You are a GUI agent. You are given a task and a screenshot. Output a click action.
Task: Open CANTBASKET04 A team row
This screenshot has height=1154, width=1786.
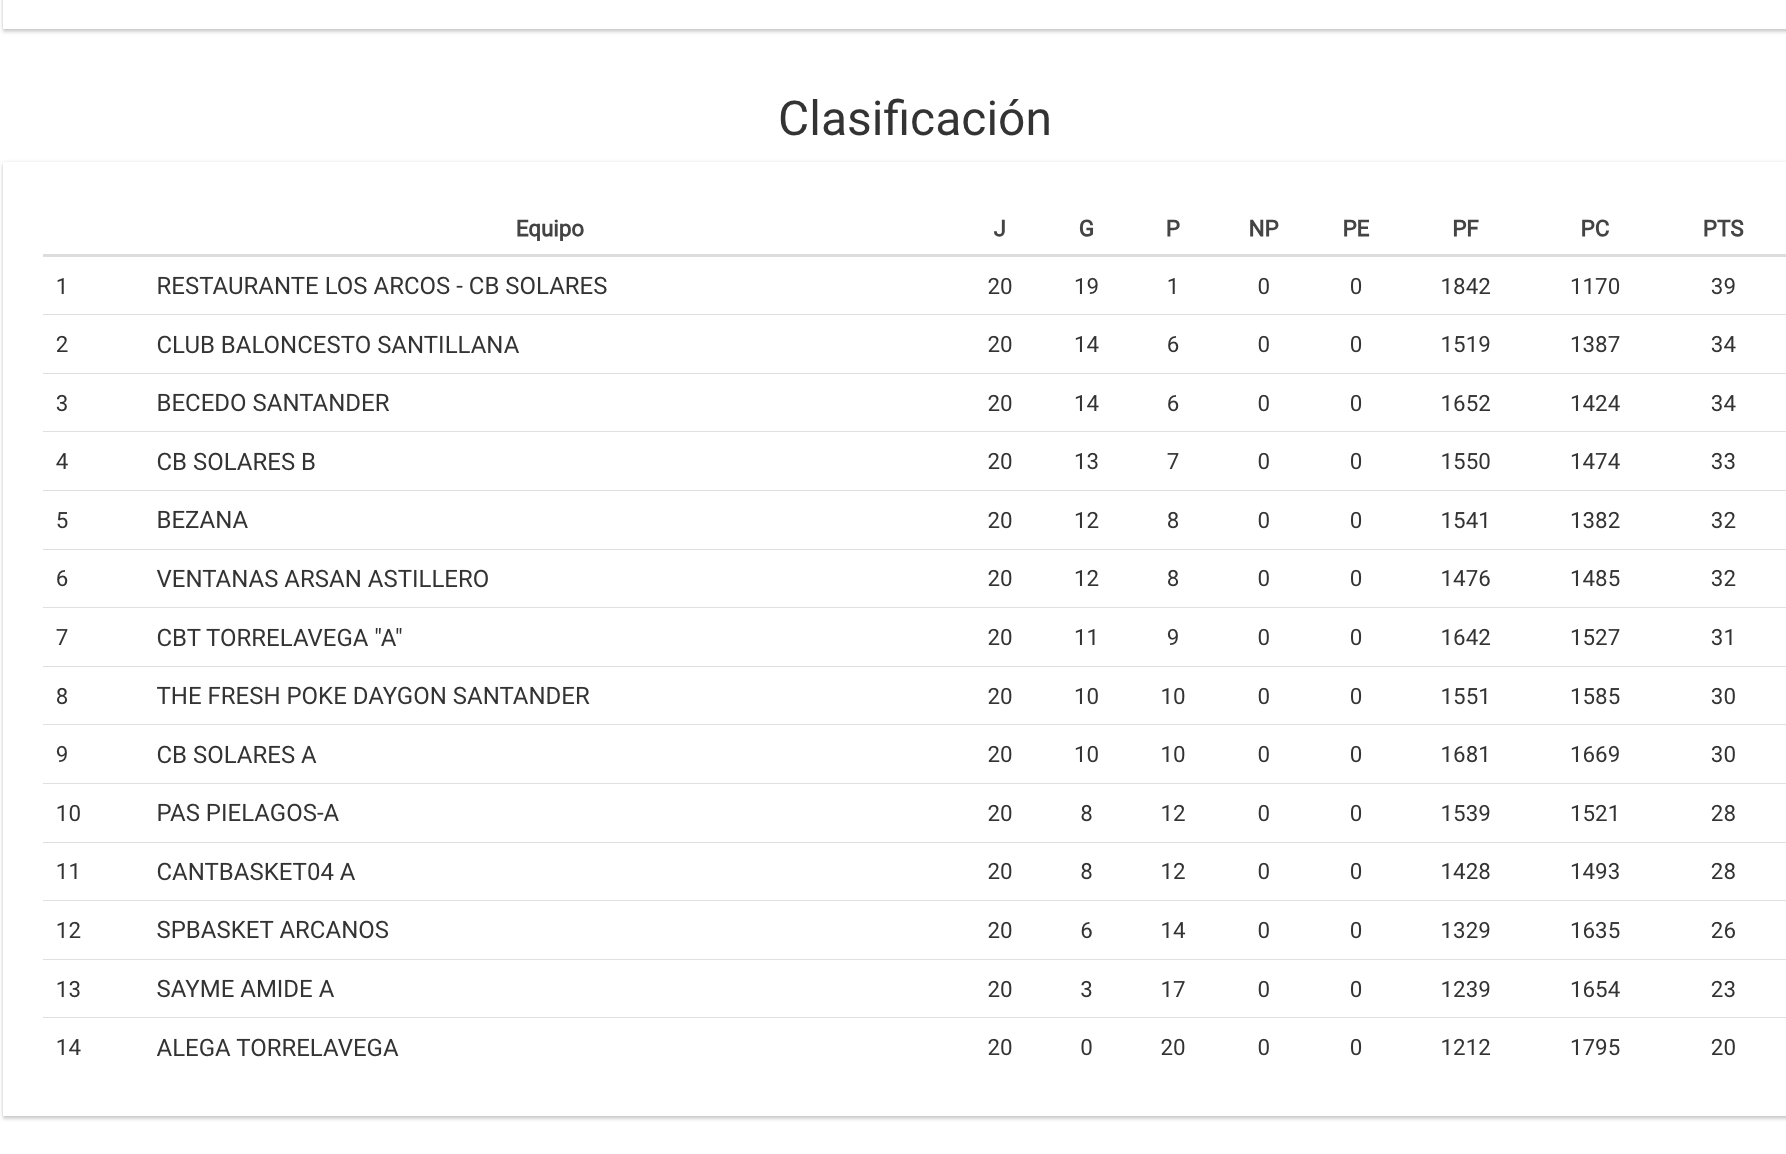[x=255, y=872]
